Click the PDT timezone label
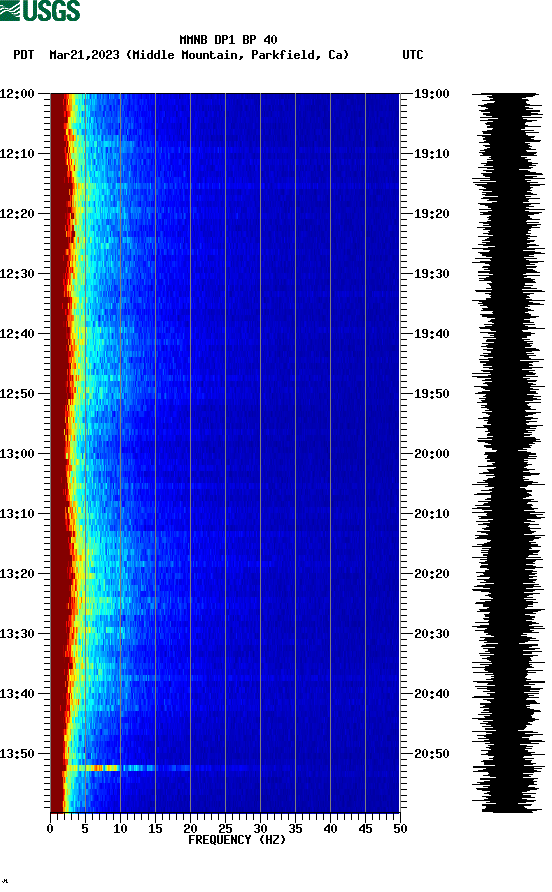Image resolution: width=552 pixels, height=892 pixels. coord(23,55)
